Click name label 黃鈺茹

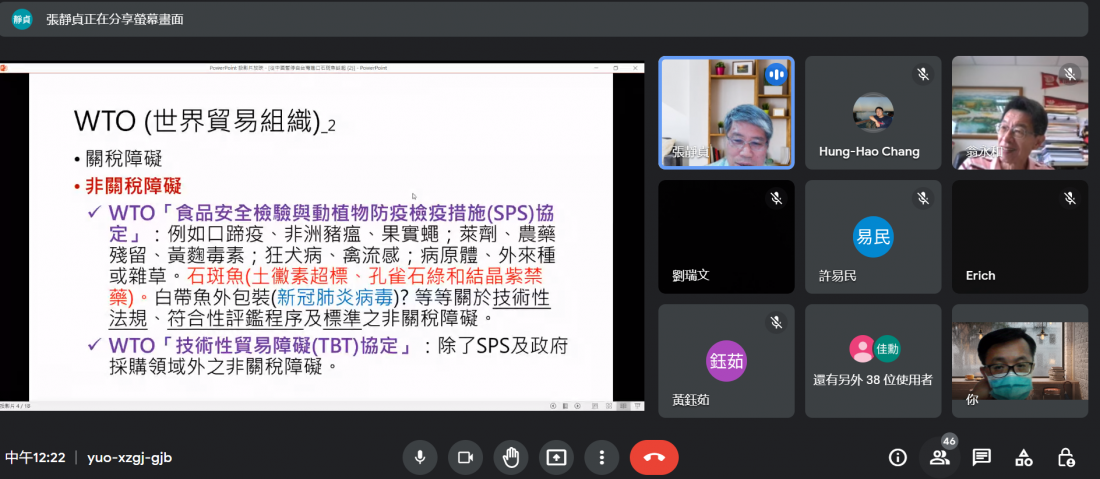coord(691,400)
